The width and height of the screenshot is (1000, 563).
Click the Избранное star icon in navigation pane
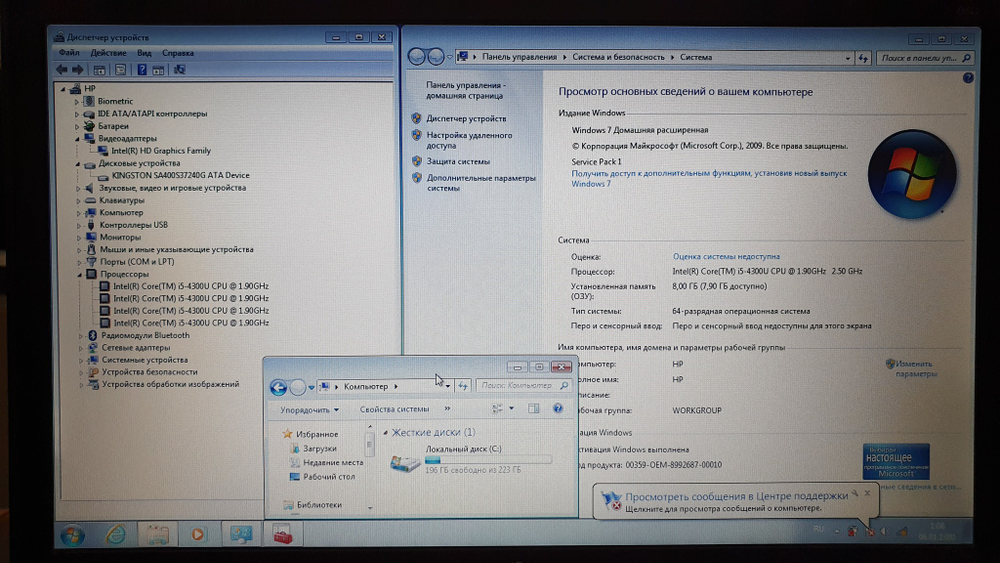(287, 434)
